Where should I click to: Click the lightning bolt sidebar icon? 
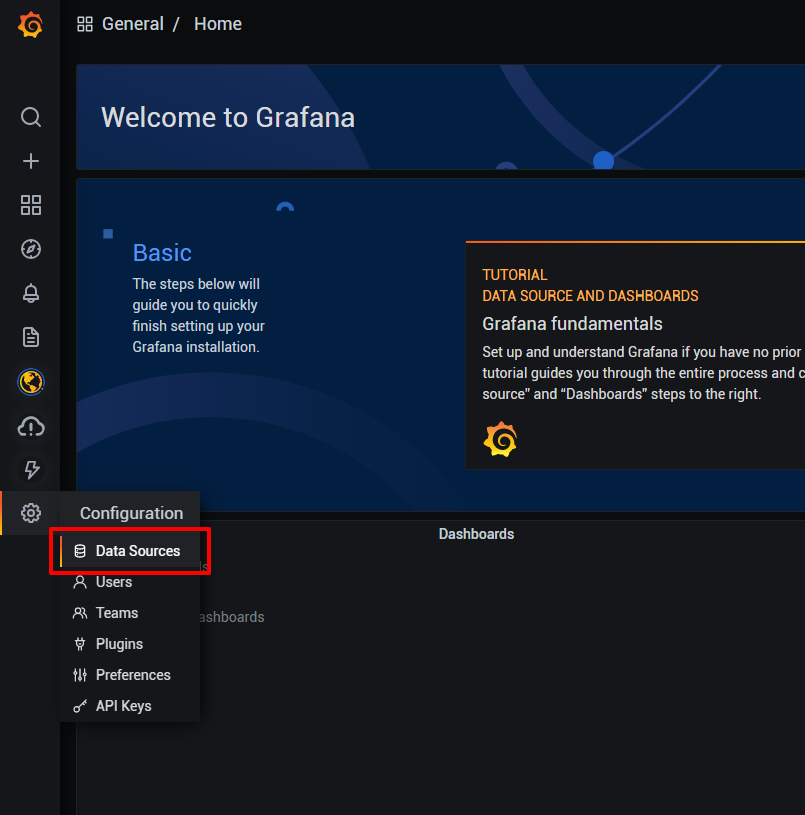coord(31,469)
